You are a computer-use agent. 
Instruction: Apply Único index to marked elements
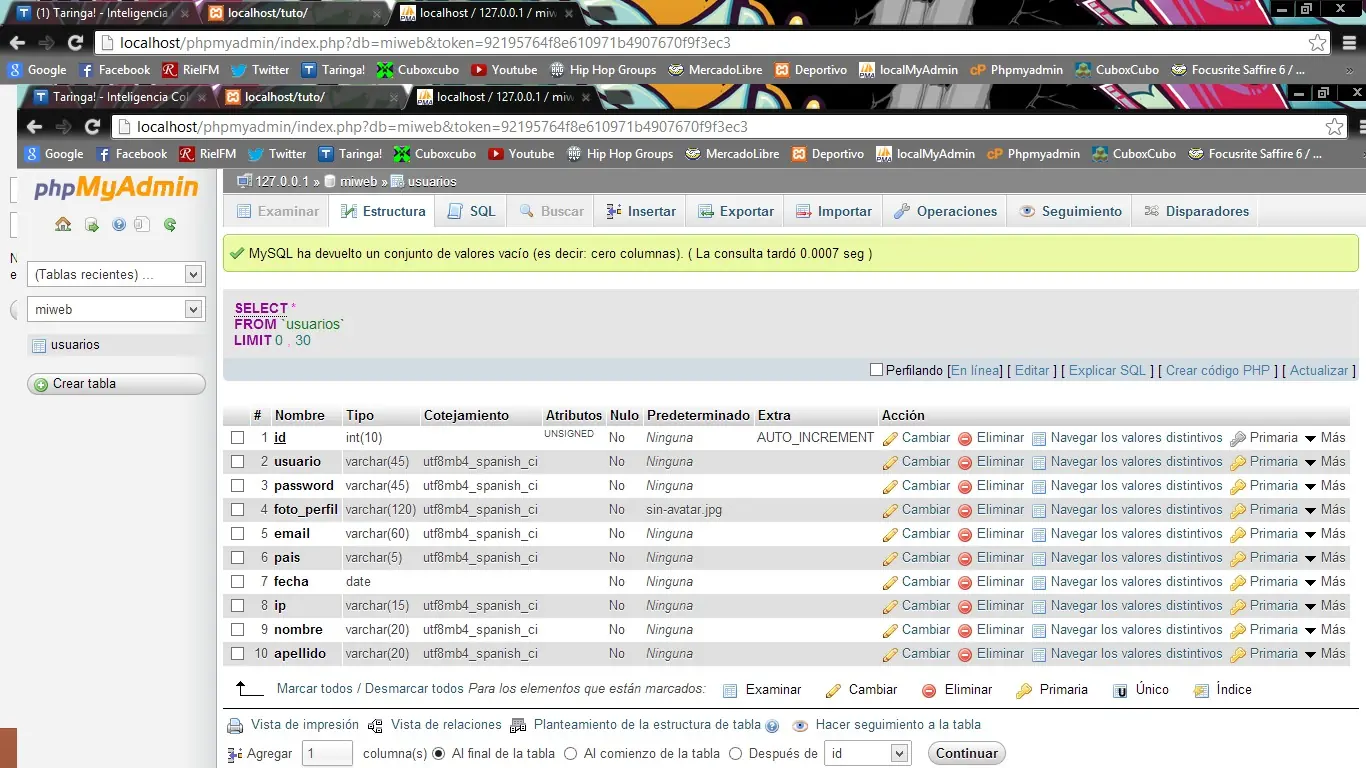pyautogui.click(x=1120, y=690)
